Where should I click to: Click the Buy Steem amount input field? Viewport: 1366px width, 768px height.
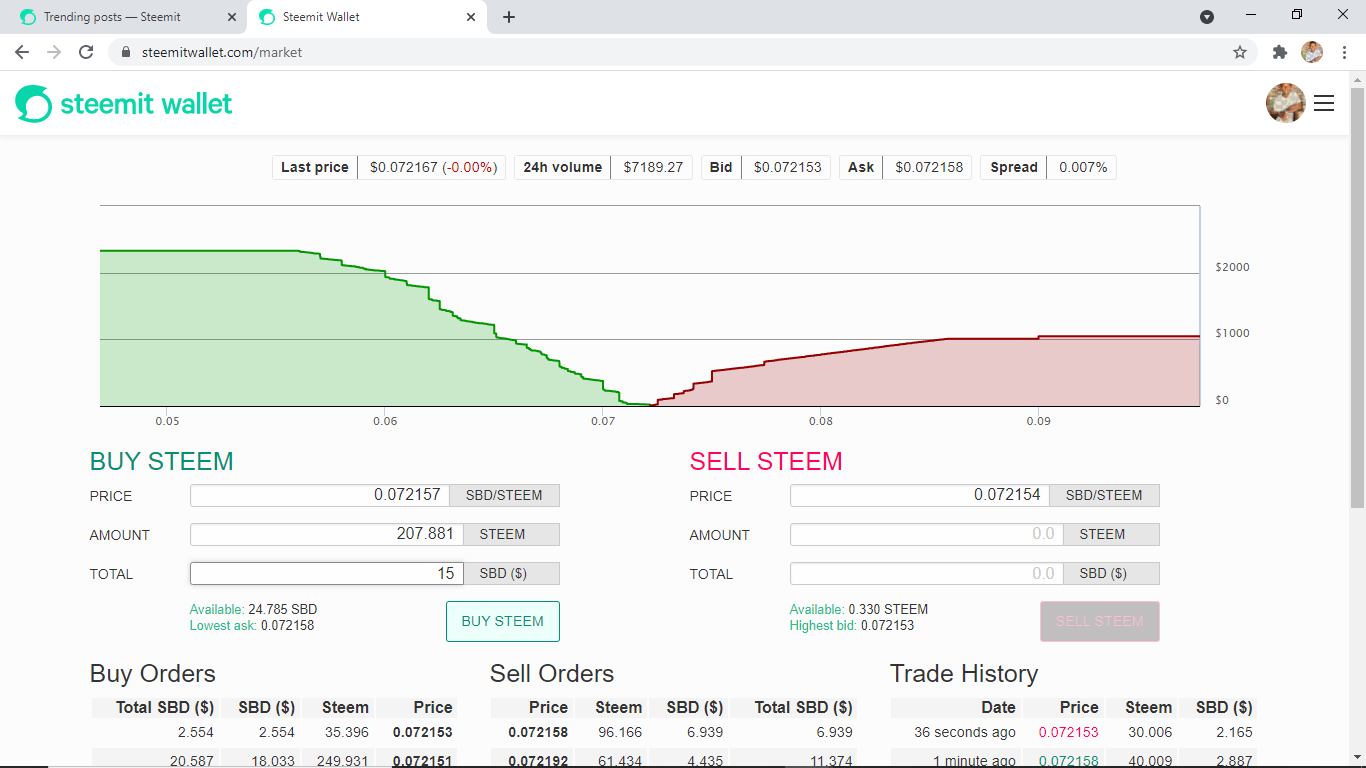[327, 534]
